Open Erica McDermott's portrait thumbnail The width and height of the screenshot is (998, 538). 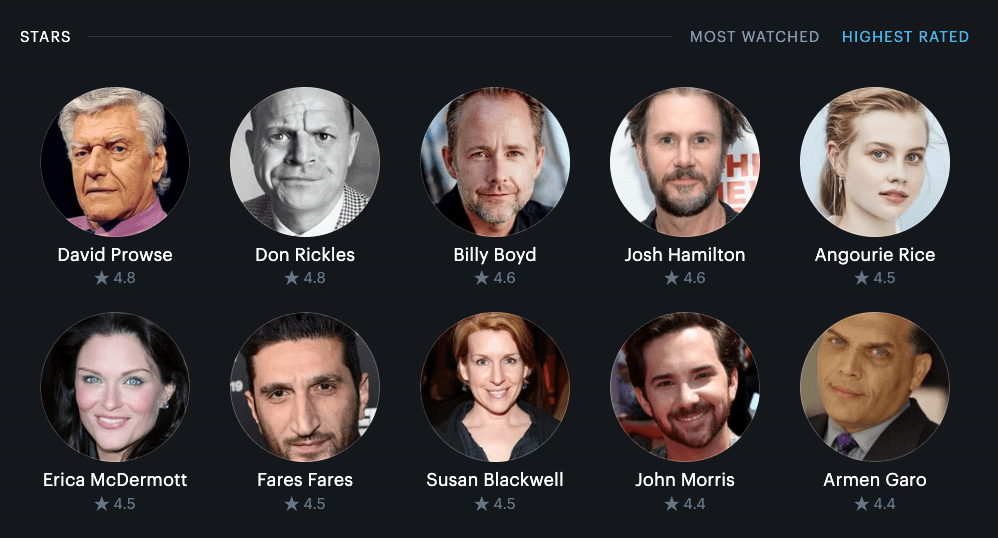[x=115, y=387]
